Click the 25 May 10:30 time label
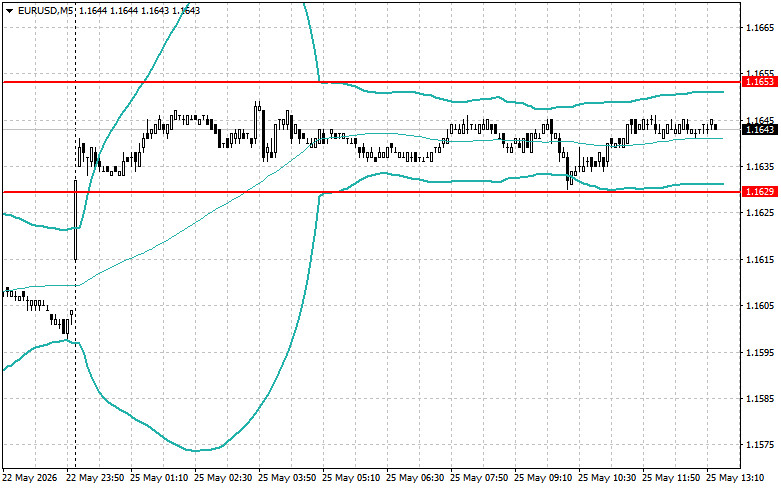This screenshot has width=781, height=489. (607, 478)
